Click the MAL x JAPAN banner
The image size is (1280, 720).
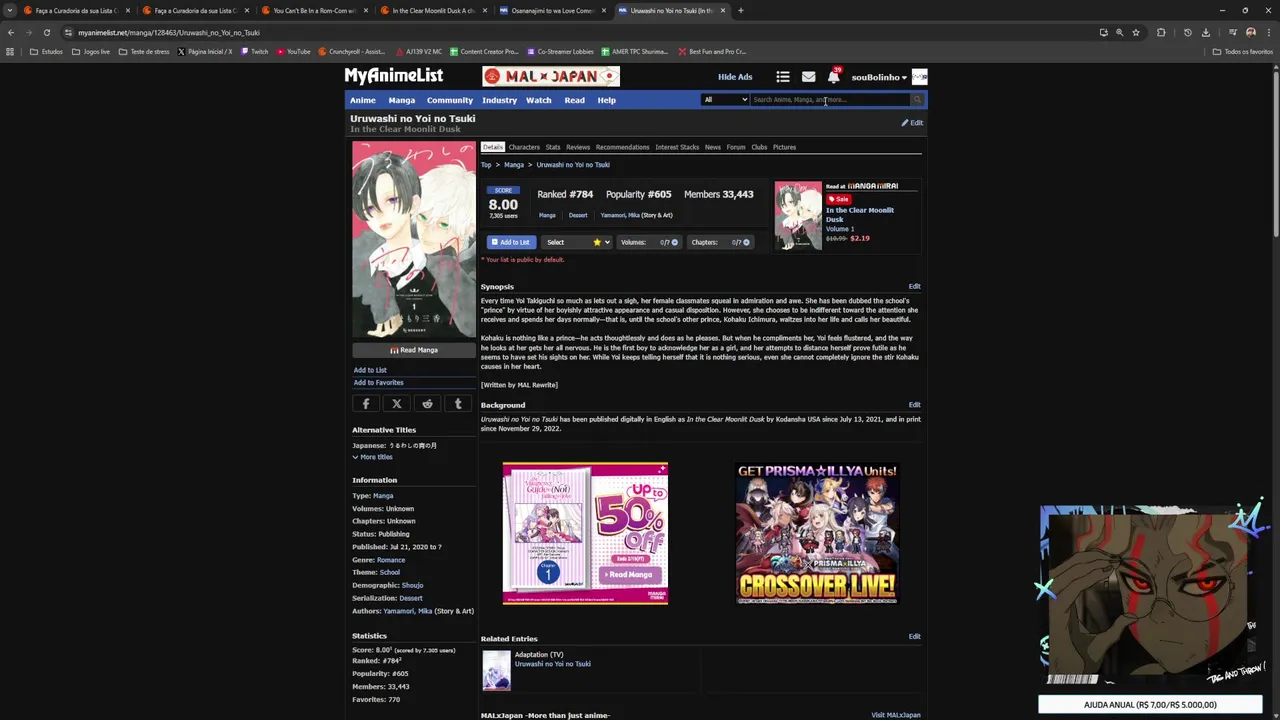click(551, 76)
